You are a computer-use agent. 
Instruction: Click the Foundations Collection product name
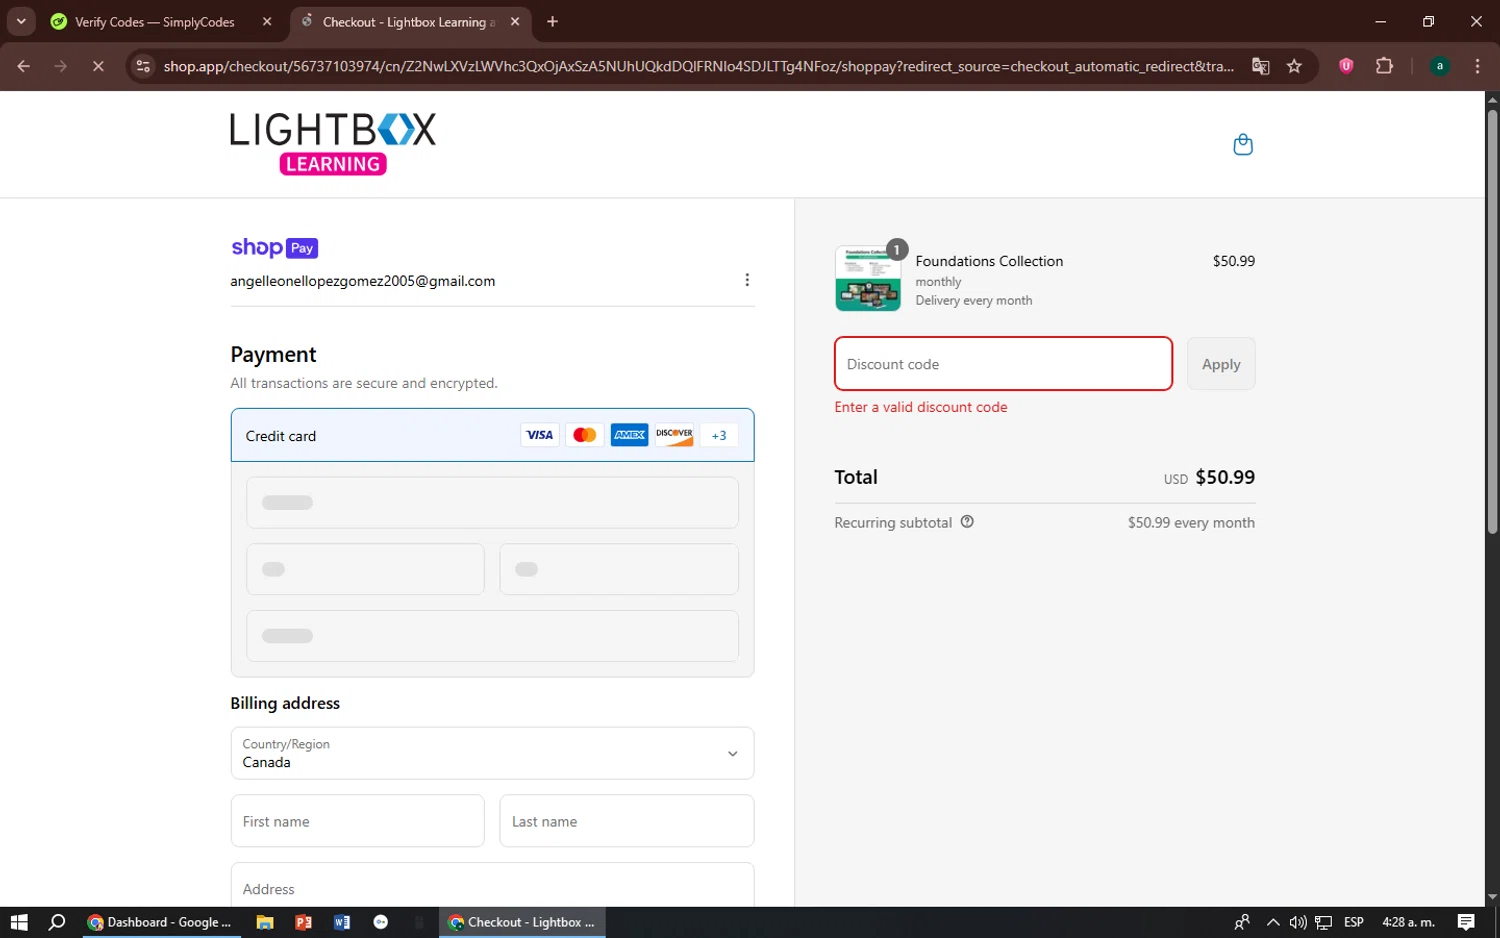pyautogui.click(x=989, y=261)
